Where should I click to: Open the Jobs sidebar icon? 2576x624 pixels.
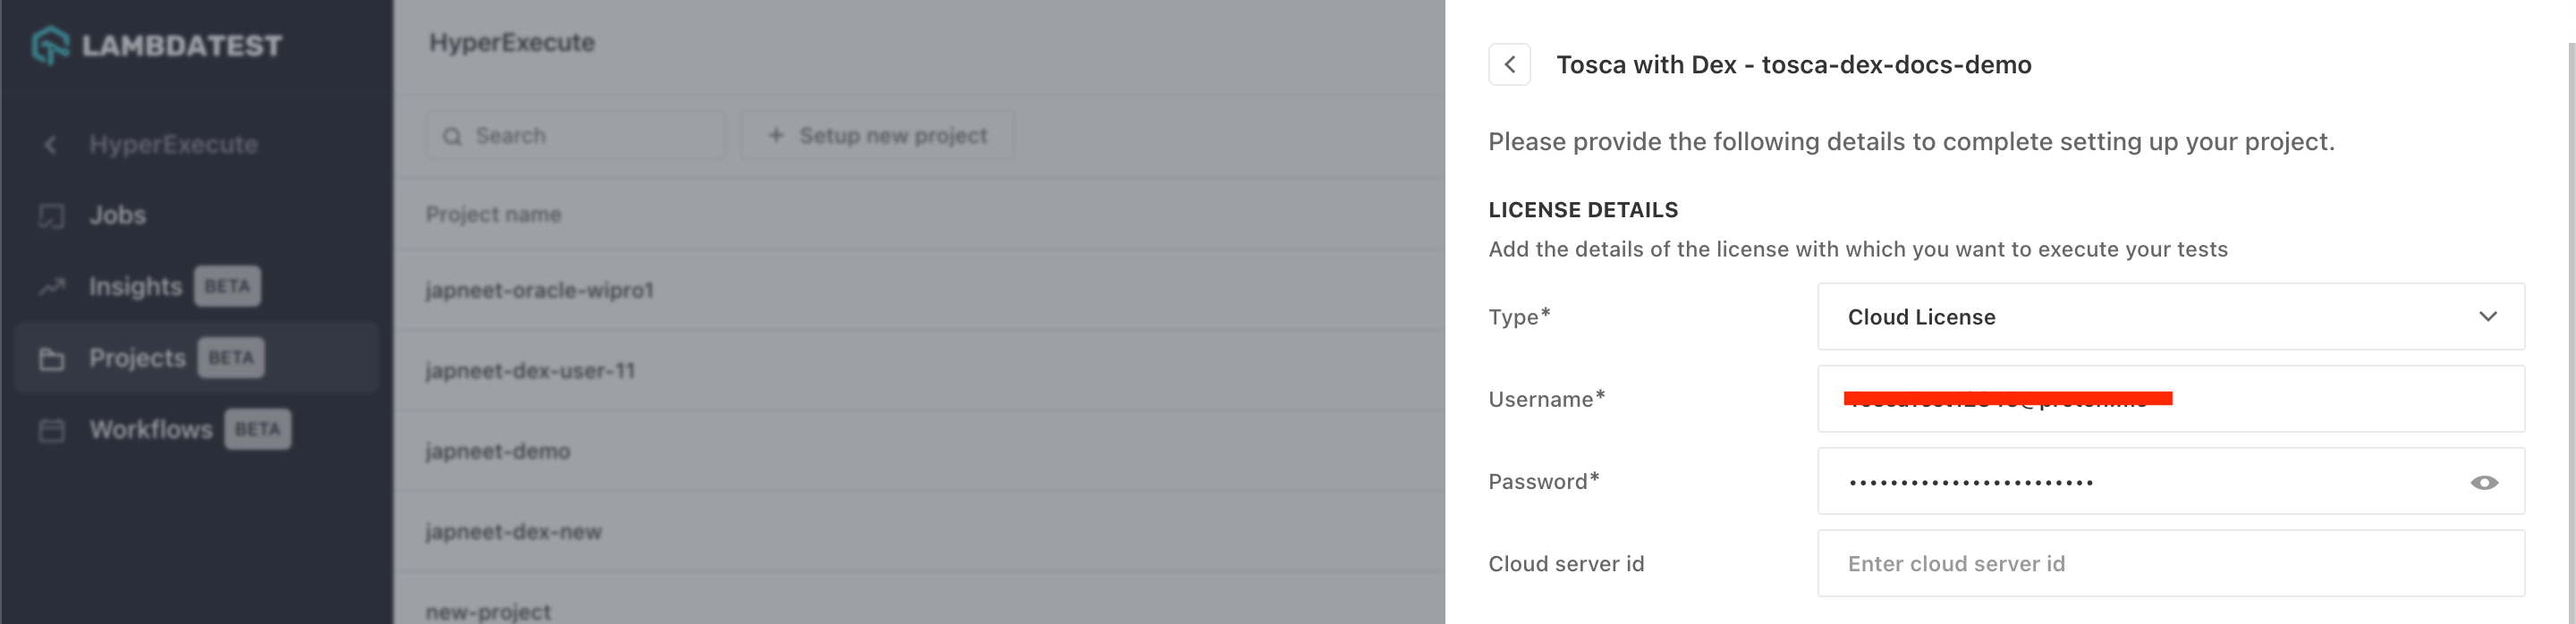pyautogui.click(x=51, y=216)
